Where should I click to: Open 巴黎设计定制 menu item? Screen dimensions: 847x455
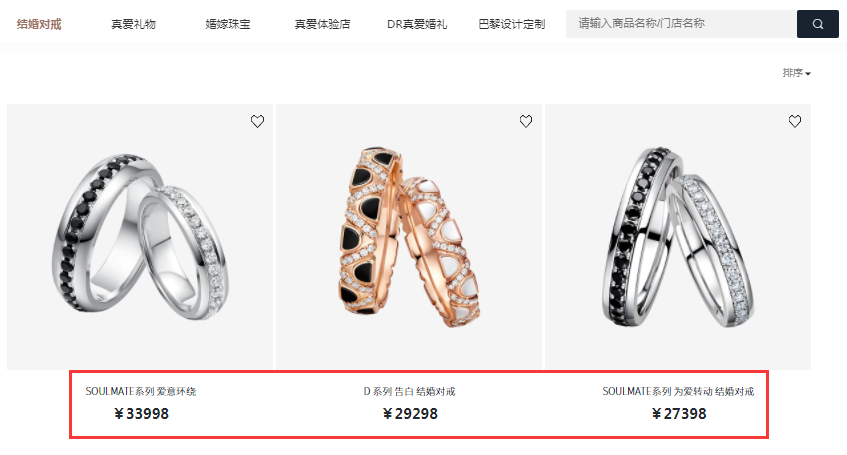tap(512, 24)
